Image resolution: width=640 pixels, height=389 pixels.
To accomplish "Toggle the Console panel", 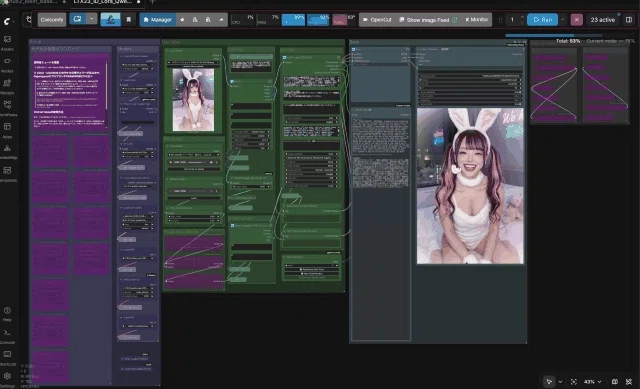I will [7, 336].
